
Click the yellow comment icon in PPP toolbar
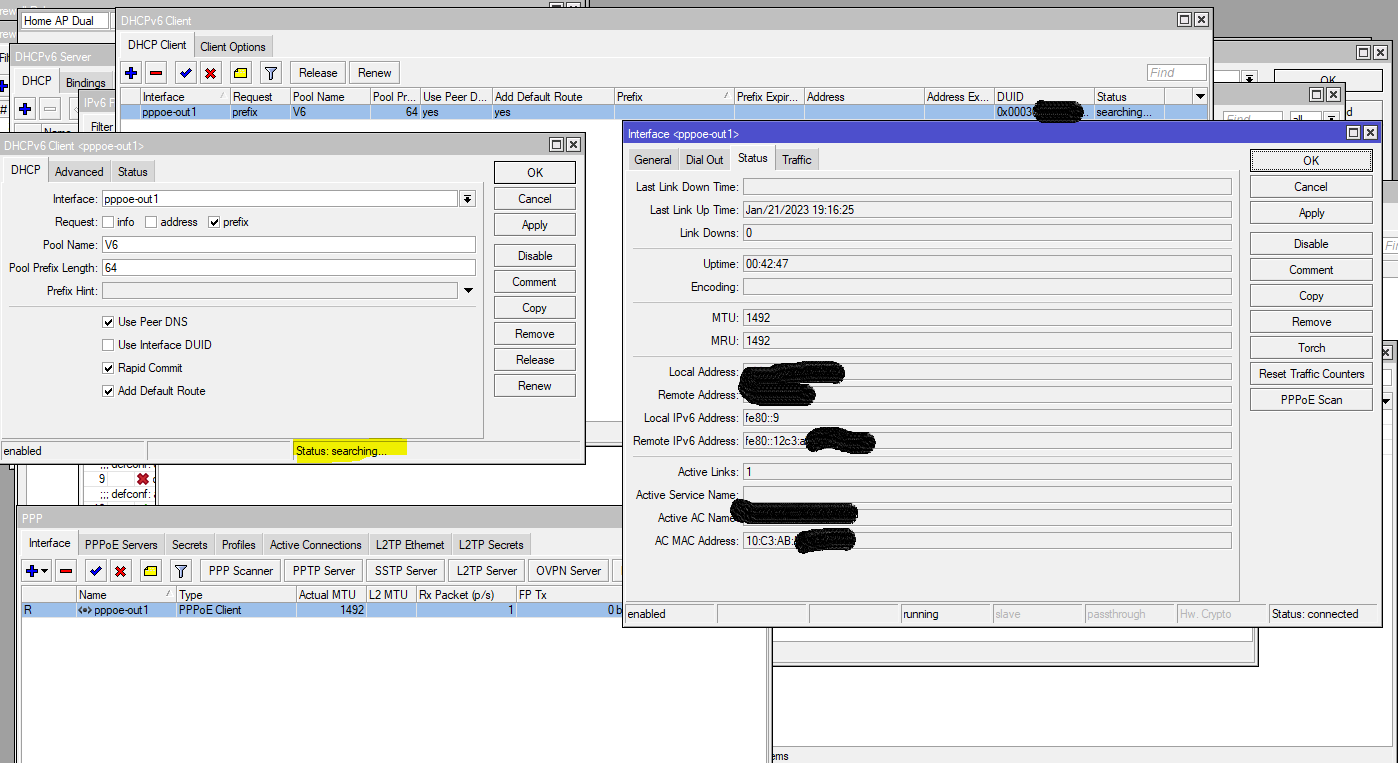point(150,571)
